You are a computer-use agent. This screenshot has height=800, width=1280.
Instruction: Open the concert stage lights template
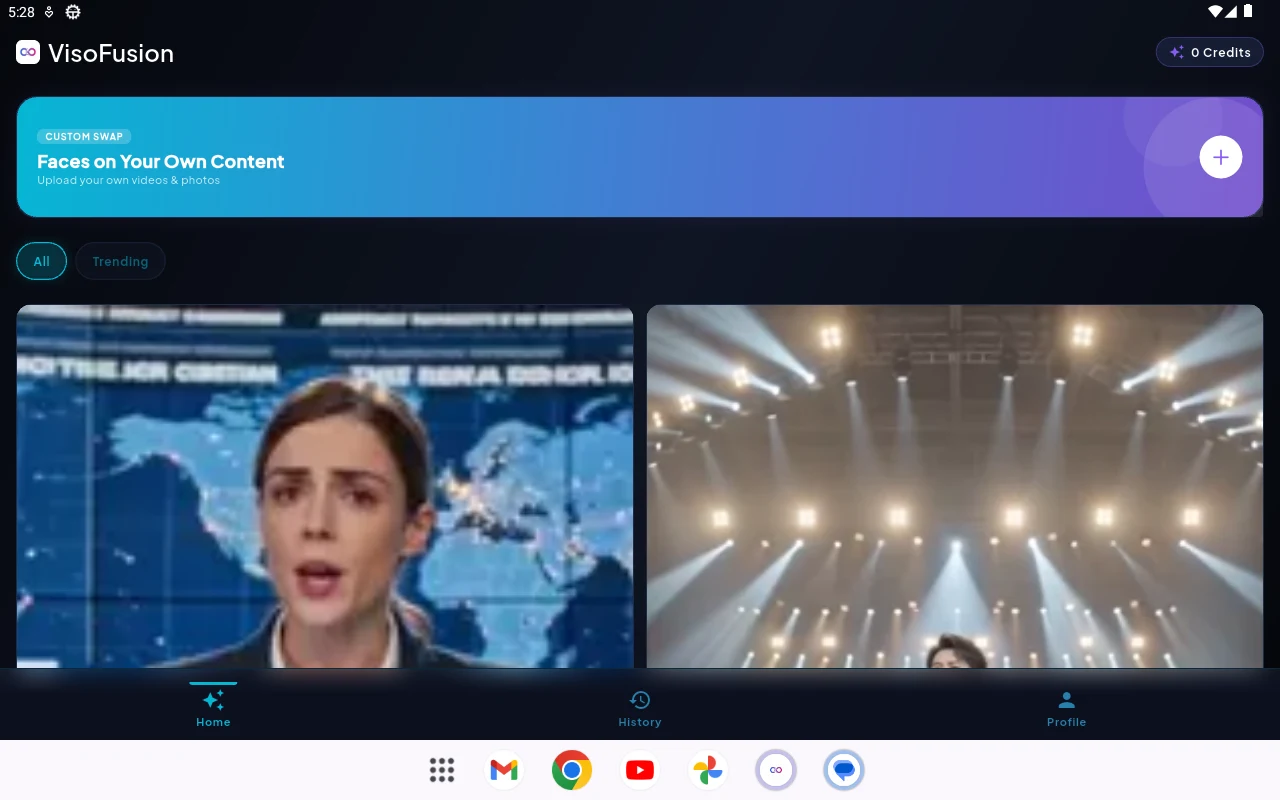coord(955,486)
